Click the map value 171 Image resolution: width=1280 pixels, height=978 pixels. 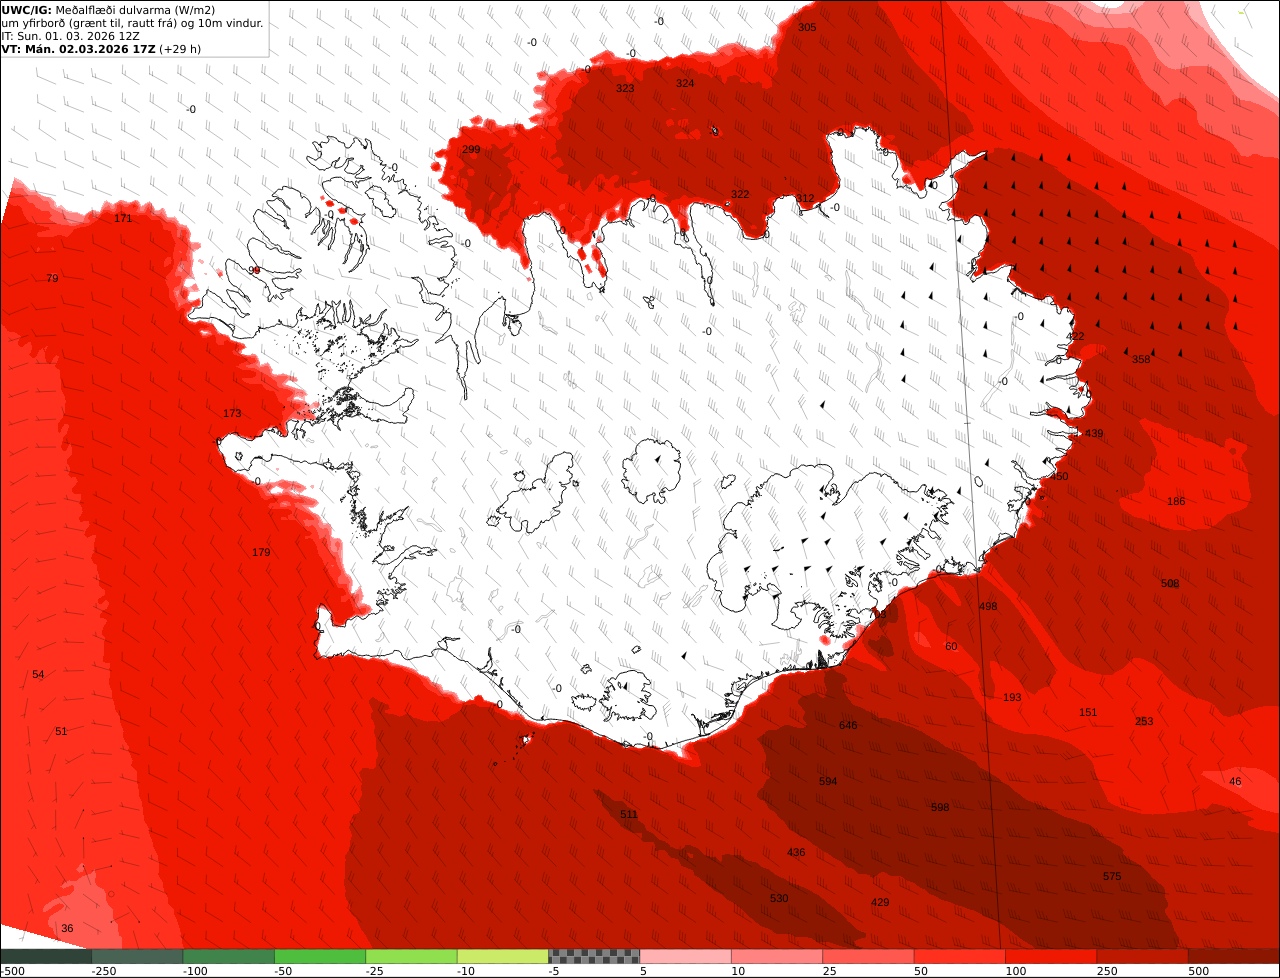pos(123,218)
